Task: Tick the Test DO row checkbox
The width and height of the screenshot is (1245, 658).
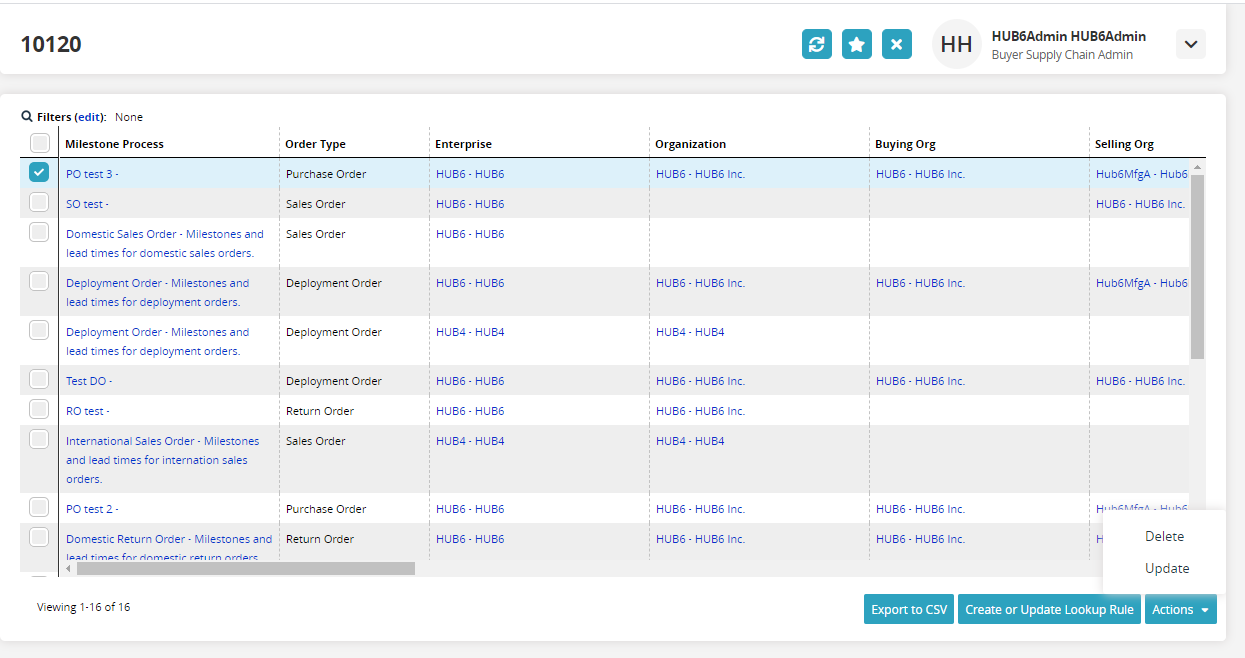Action: 39,380
